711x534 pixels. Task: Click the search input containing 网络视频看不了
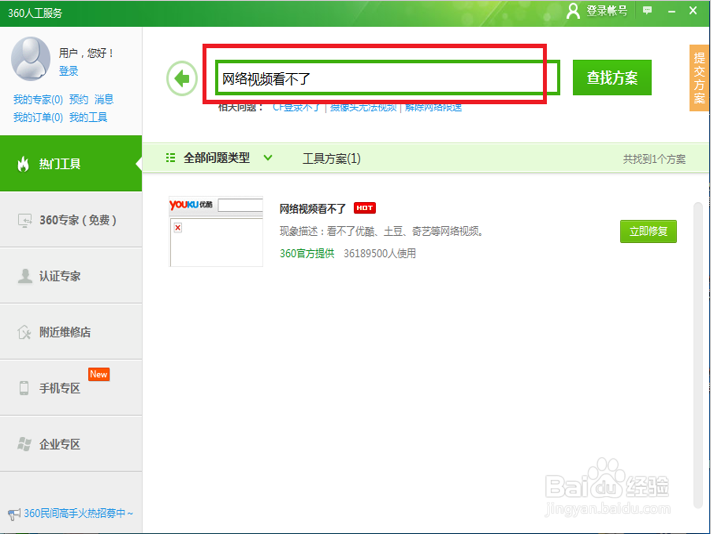pos(387,78)
